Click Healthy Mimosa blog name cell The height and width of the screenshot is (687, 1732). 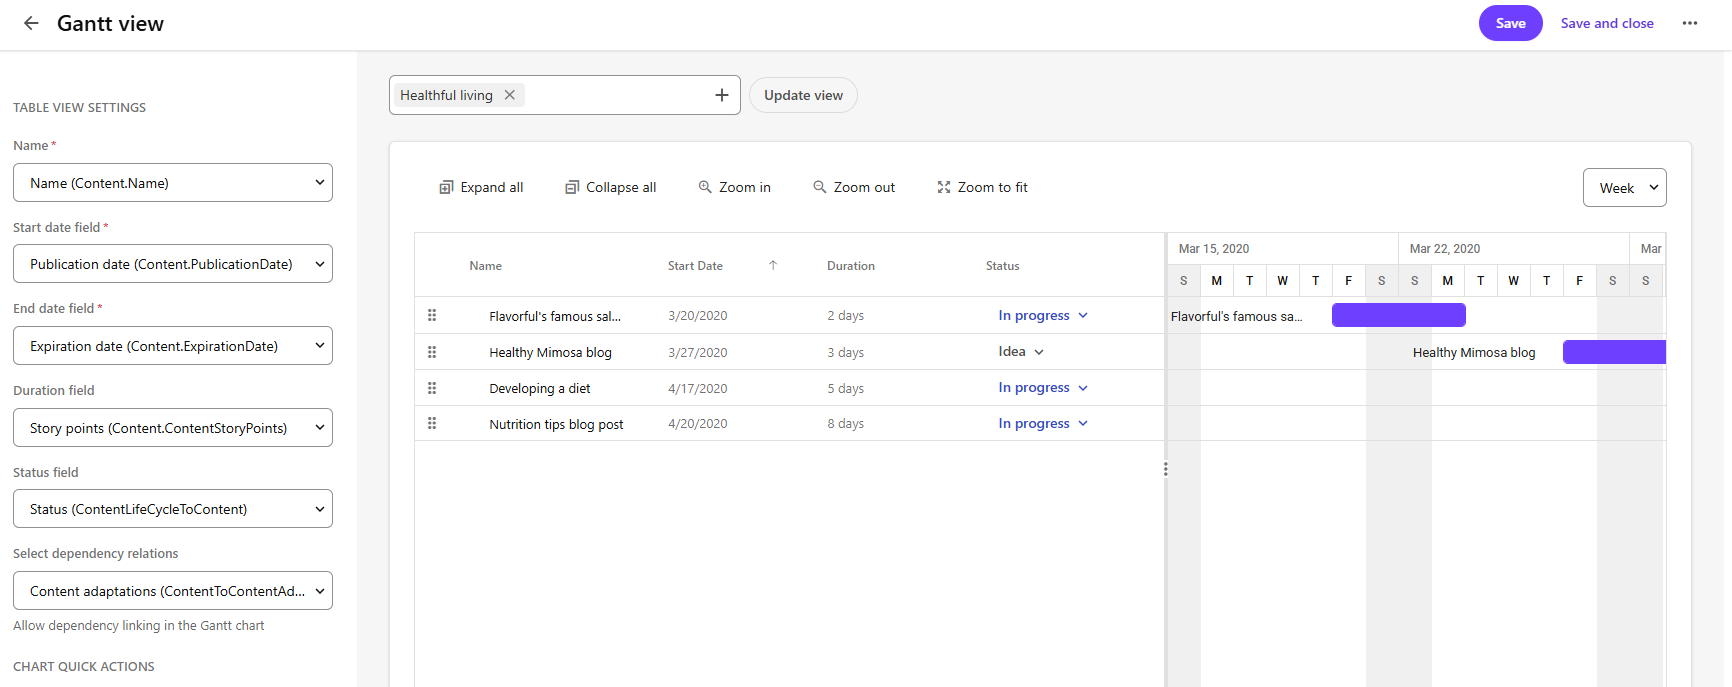[x=550, y=353]
